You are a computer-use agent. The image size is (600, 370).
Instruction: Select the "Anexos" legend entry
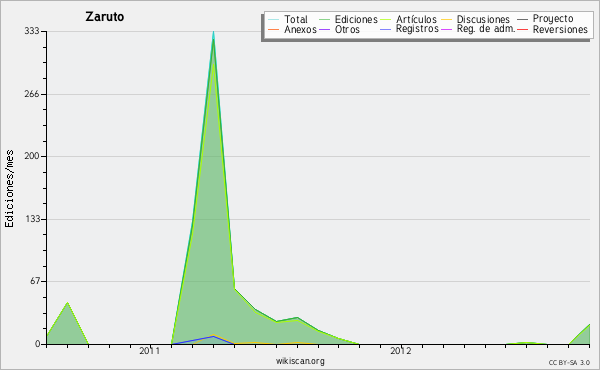coord(300,29)
